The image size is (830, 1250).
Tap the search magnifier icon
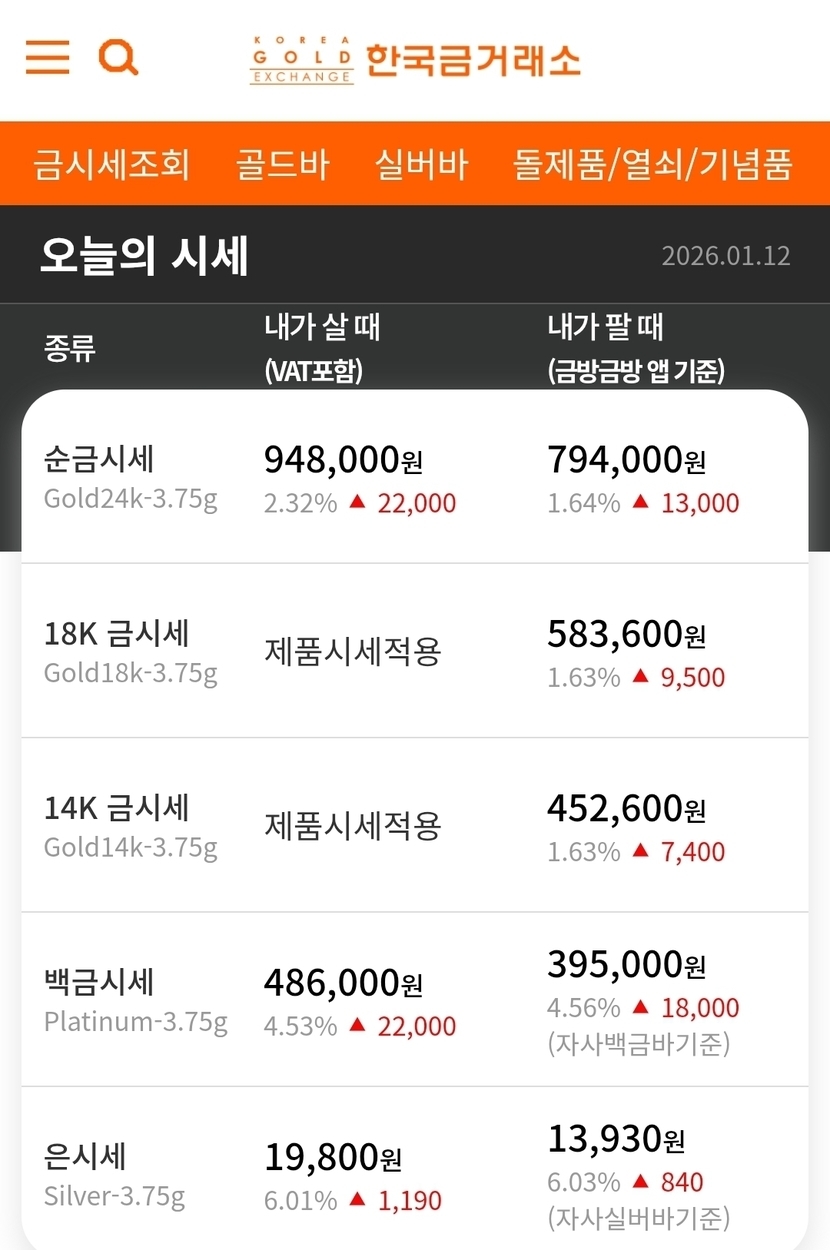(118, 58)
